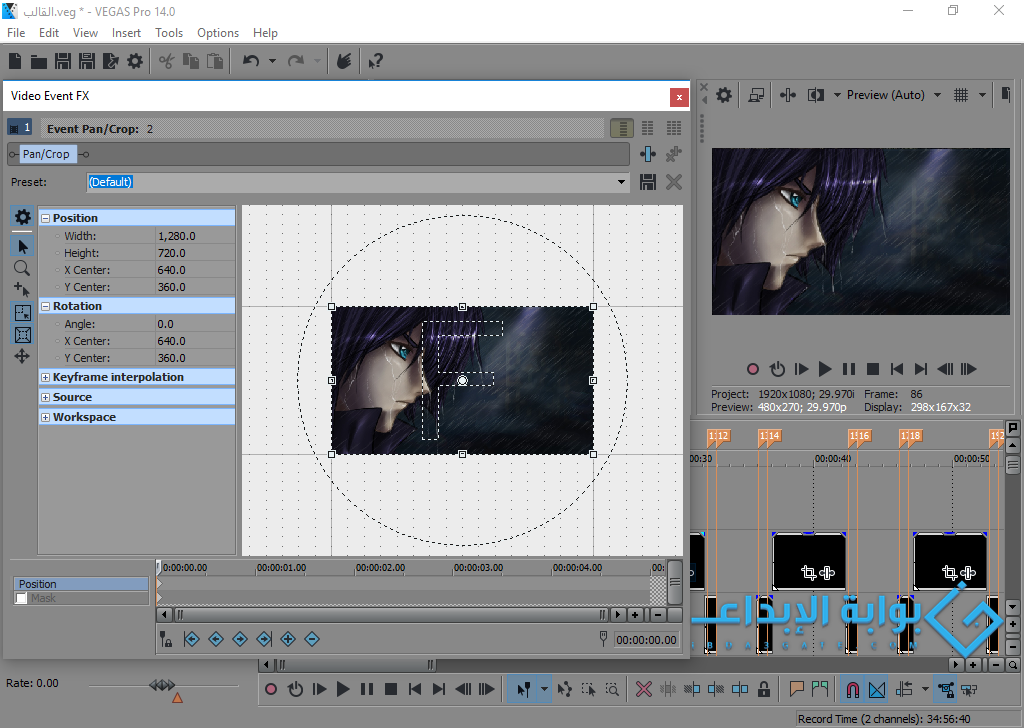Image resolution: width=1024 pixels, height=728 pixels.
Task: Click the Render As toolbar icon
Action: pyautogui.click(x=110, y=61)
